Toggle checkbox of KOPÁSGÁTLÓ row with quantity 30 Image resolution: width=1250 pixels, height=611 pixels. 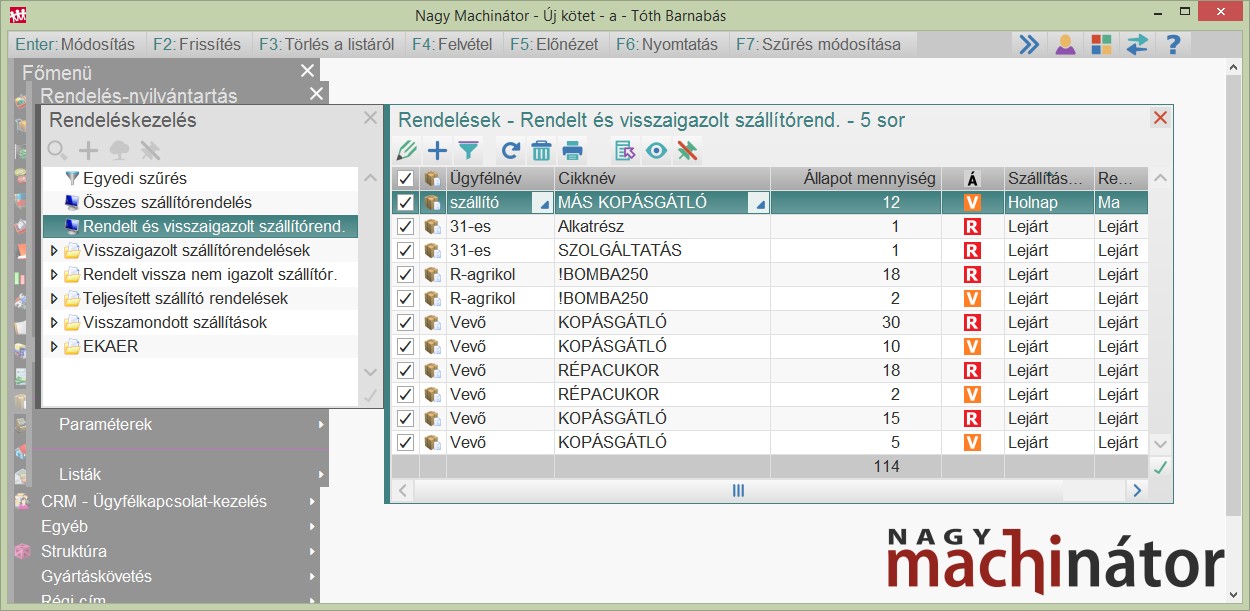[x=405, y=323]
